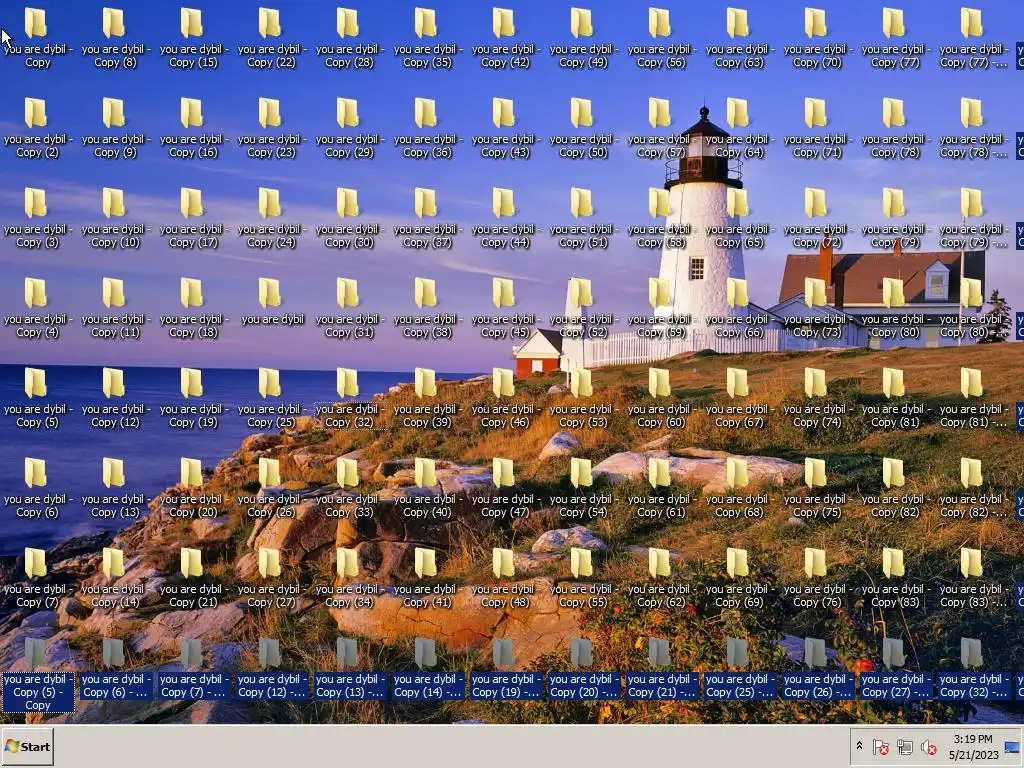The height and width of the screenshot is (768, 1024).
Task: Click label text "Copy (49)"
Action: (x=583, y=63)
